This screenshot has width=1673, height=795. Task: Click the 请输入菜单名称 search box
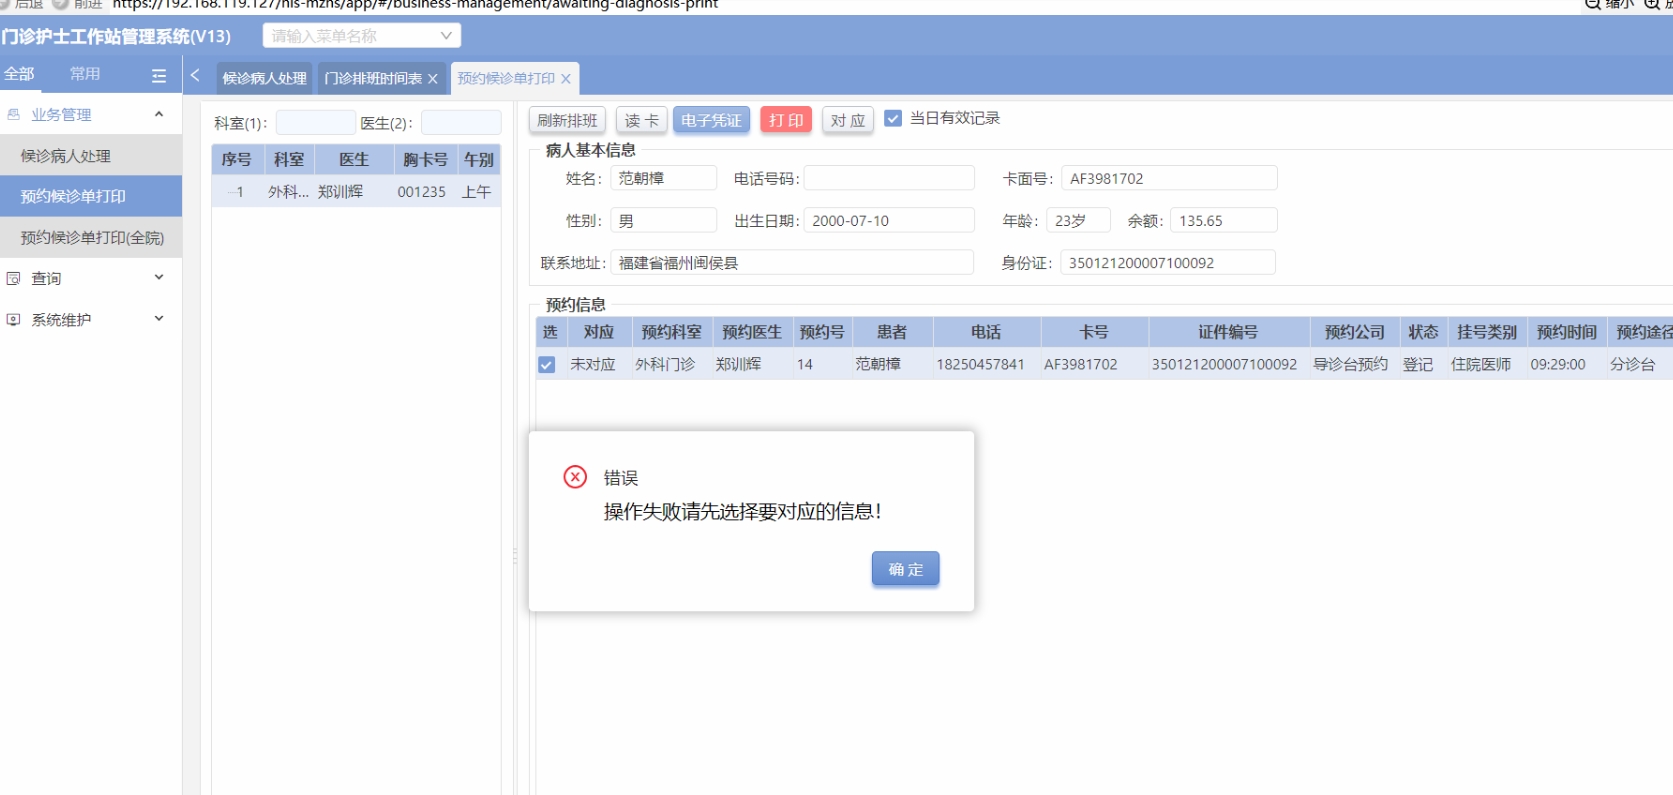coord(361,36)
